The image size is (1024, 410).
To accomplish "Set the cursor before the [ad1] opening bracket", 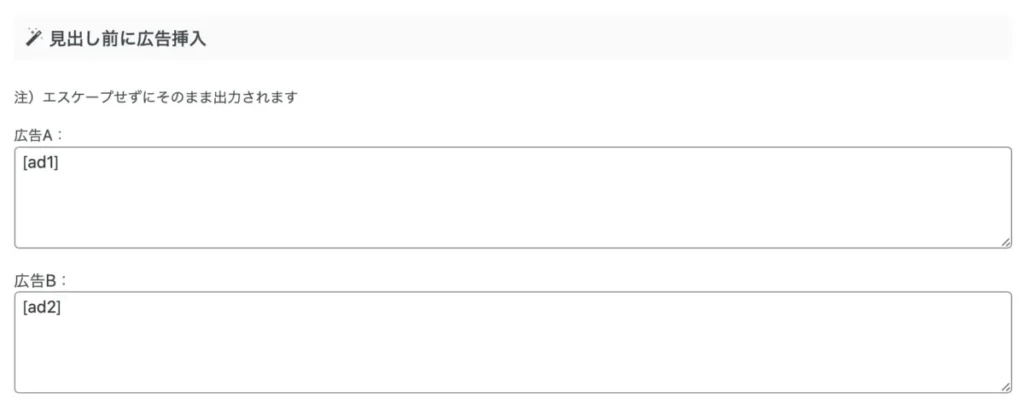I will point(23,163).
